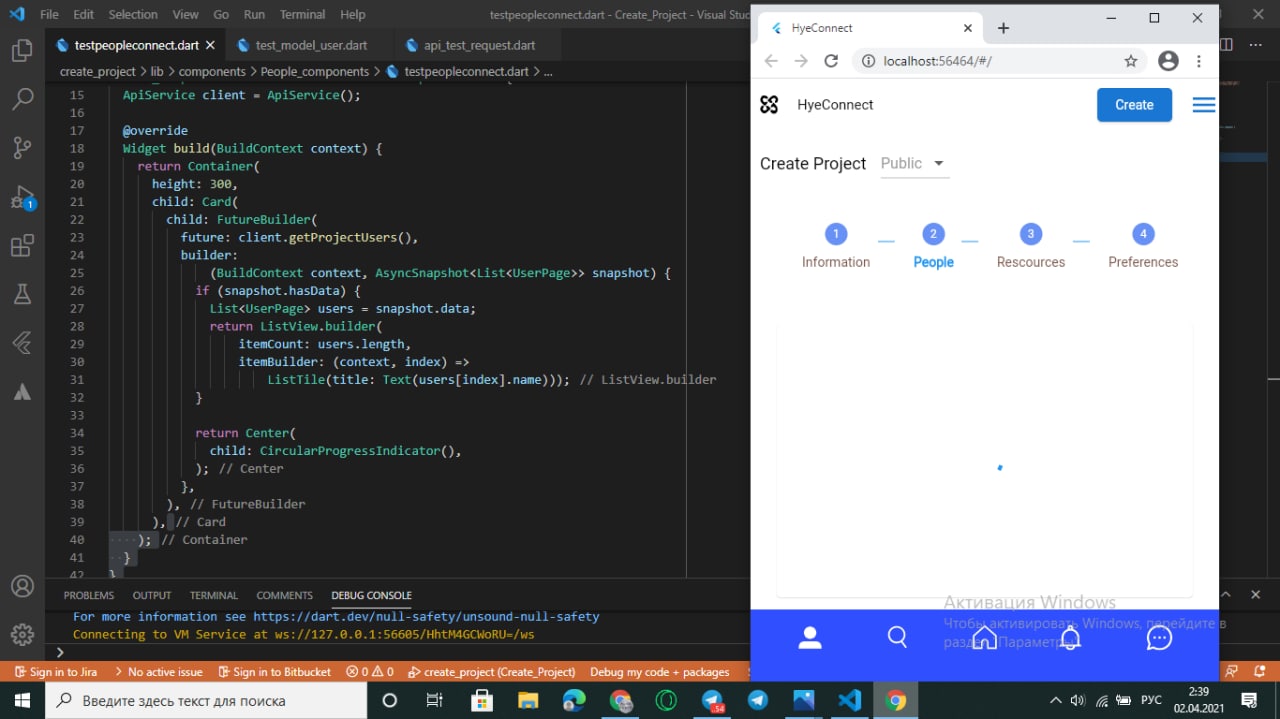Click the Create button in HyeConnect
1280x719 pixels.
click(x=1134, y=105)
